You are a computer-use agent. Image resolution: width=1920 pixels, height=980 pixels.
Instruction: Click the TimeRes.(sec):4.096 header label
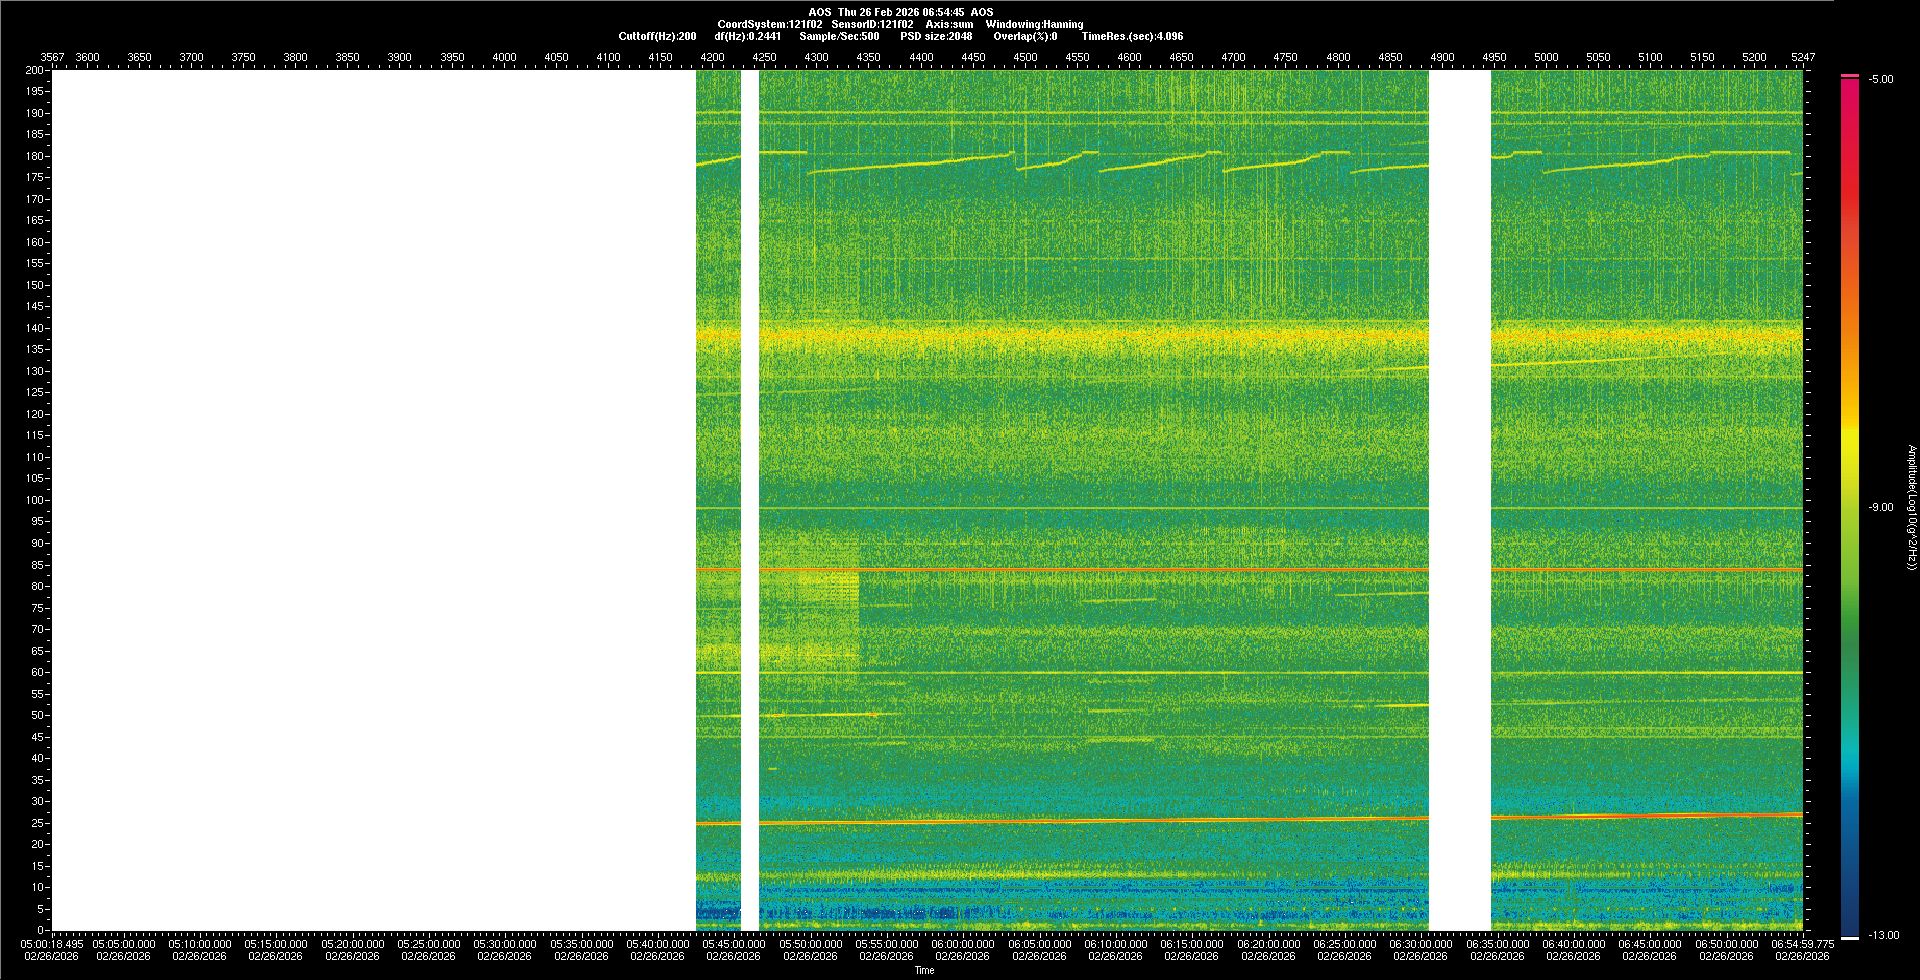(x=1132, y=36)
